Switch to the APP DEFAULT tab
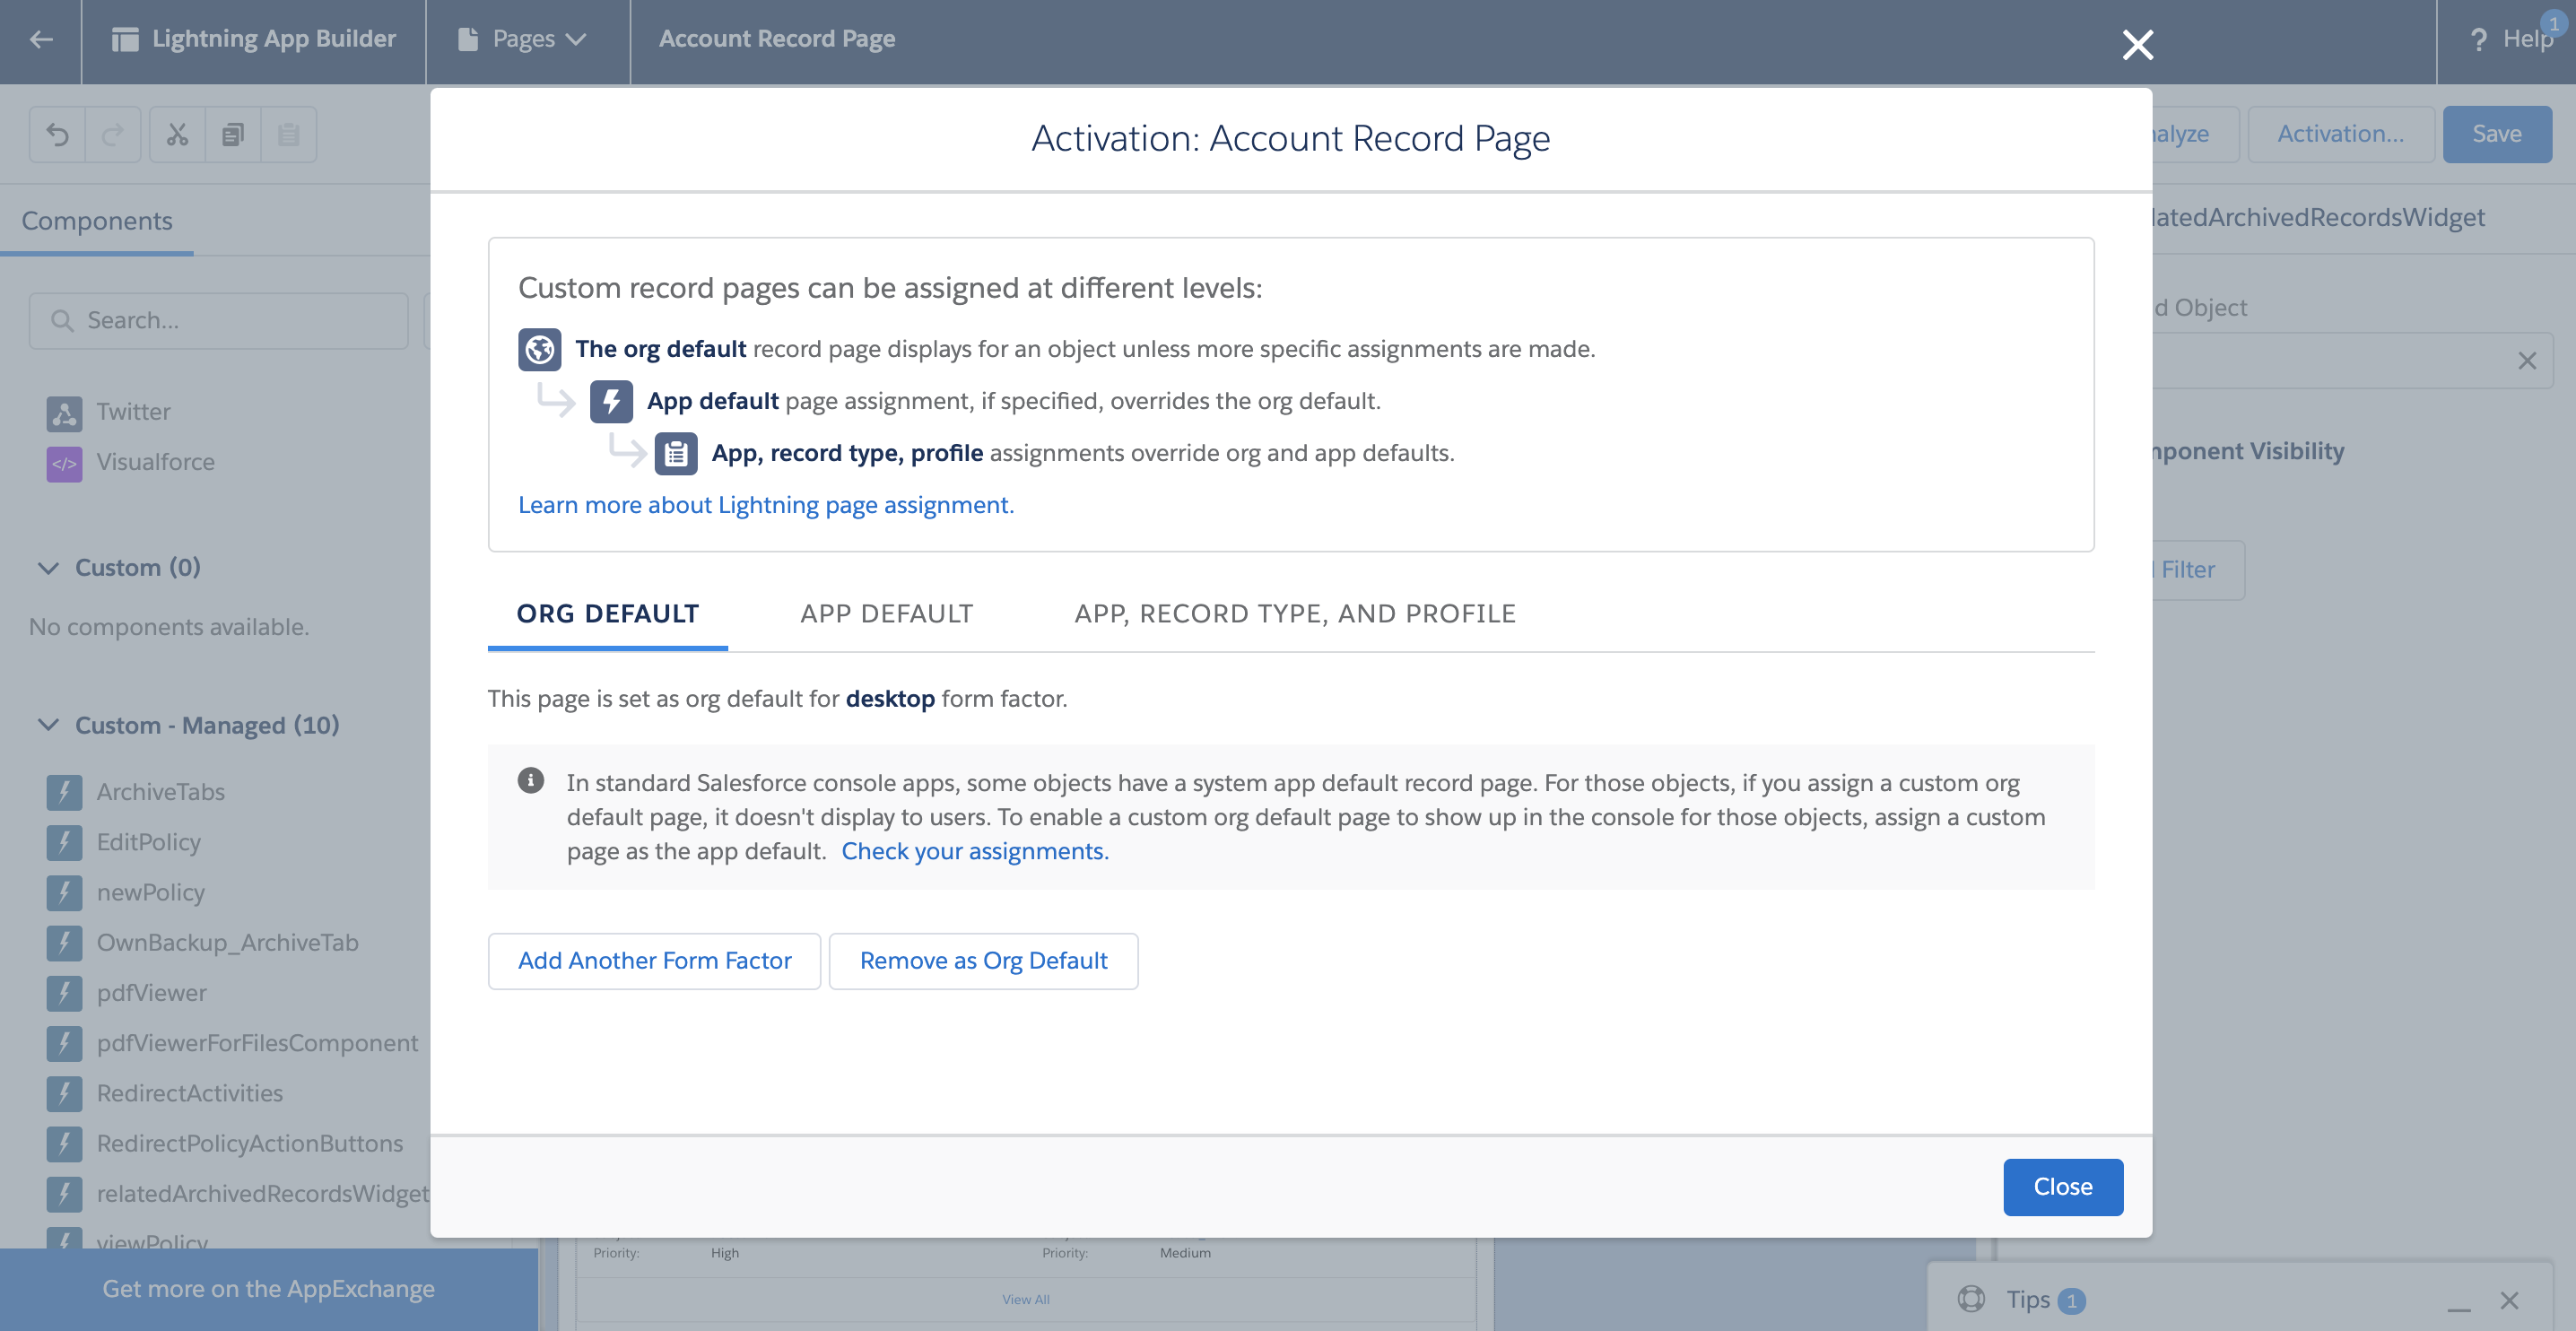Viewport: 2576px width, 1331px height. click(x=886, y=613)
